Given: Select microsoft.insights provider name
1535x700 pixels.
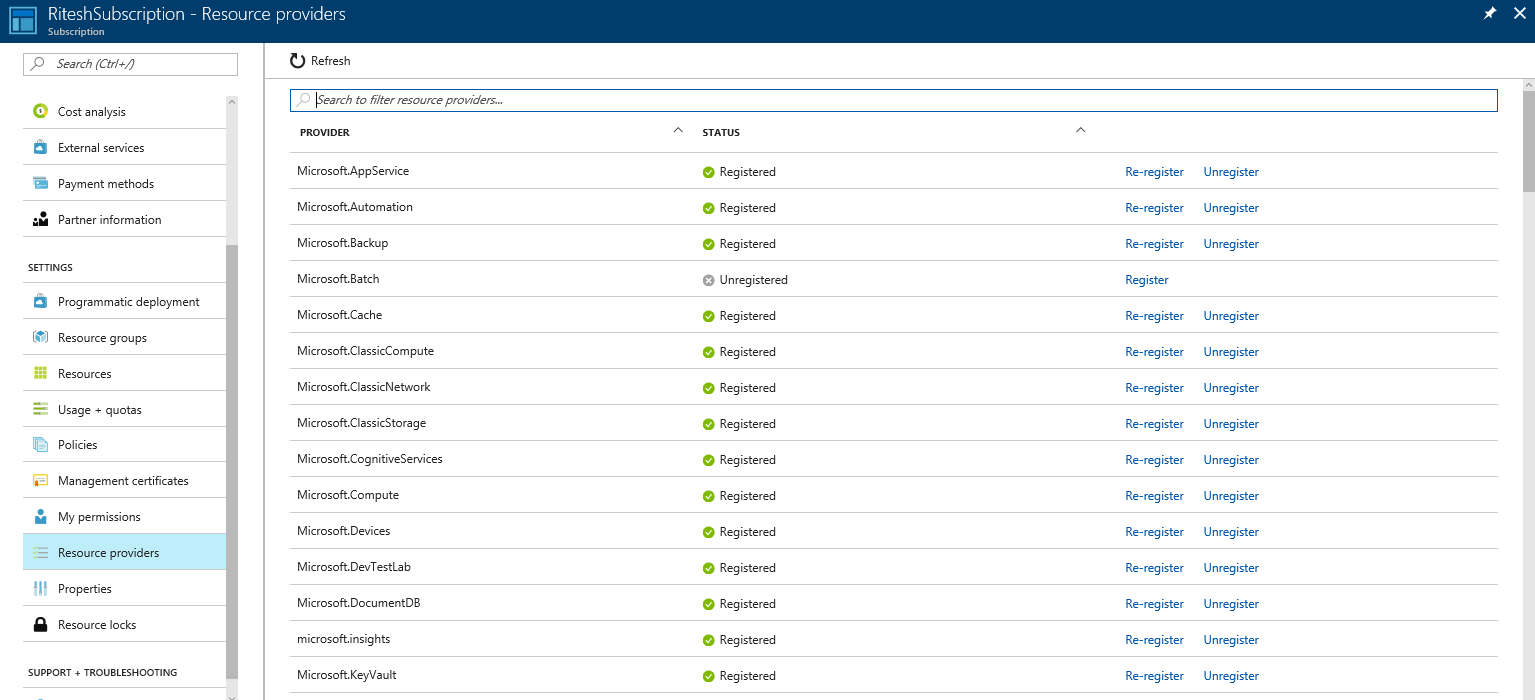Looking at the screenshot, I should tap(344, 639).
